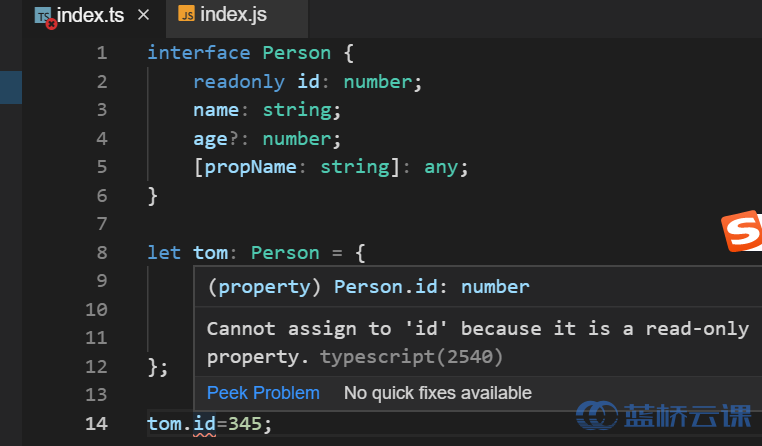
Task: Click the TypeScript file icon on index.ts tab
Action: 43,15
